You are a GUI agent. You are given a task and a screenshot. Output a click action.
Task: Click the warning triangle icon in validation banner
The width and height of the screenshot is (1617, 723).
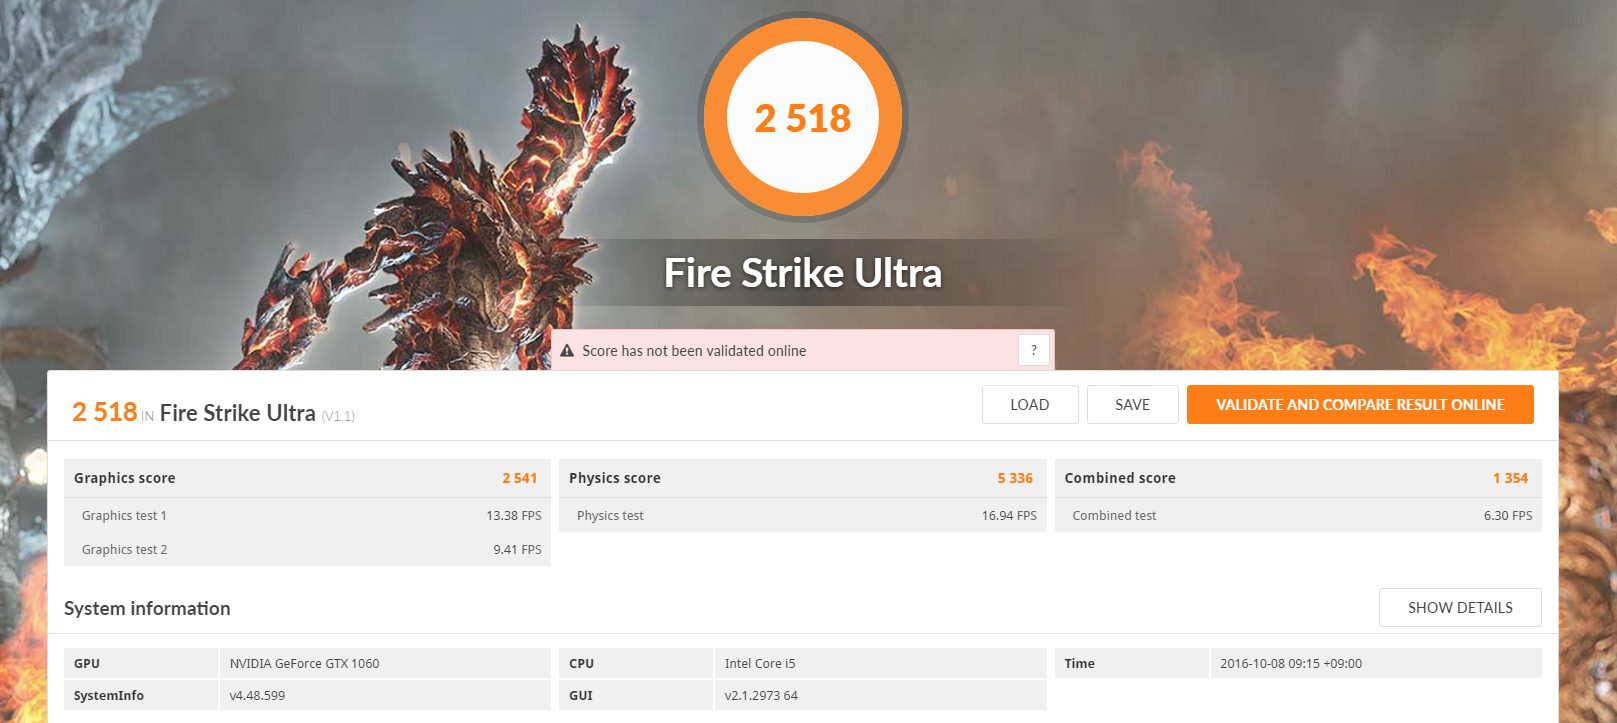(567, 351)
